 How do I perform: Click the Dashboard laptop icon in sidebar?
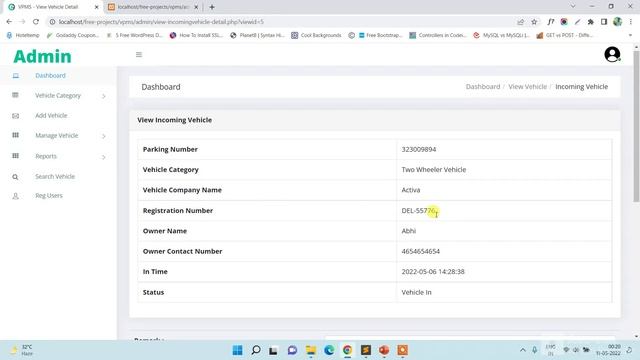(x=16, y=76)
